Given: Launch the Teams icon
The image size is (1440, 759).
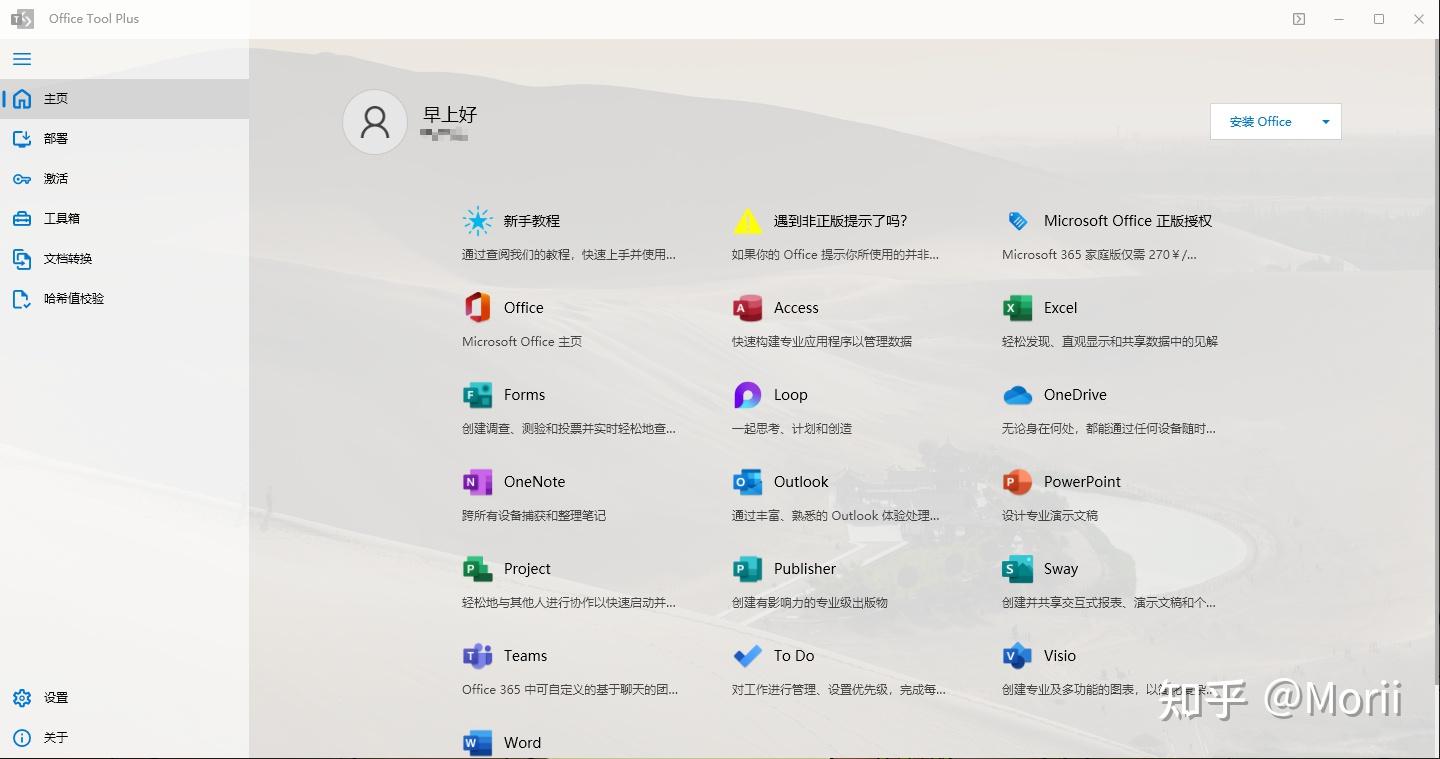Looking at the screenshot, I should 478,656.
